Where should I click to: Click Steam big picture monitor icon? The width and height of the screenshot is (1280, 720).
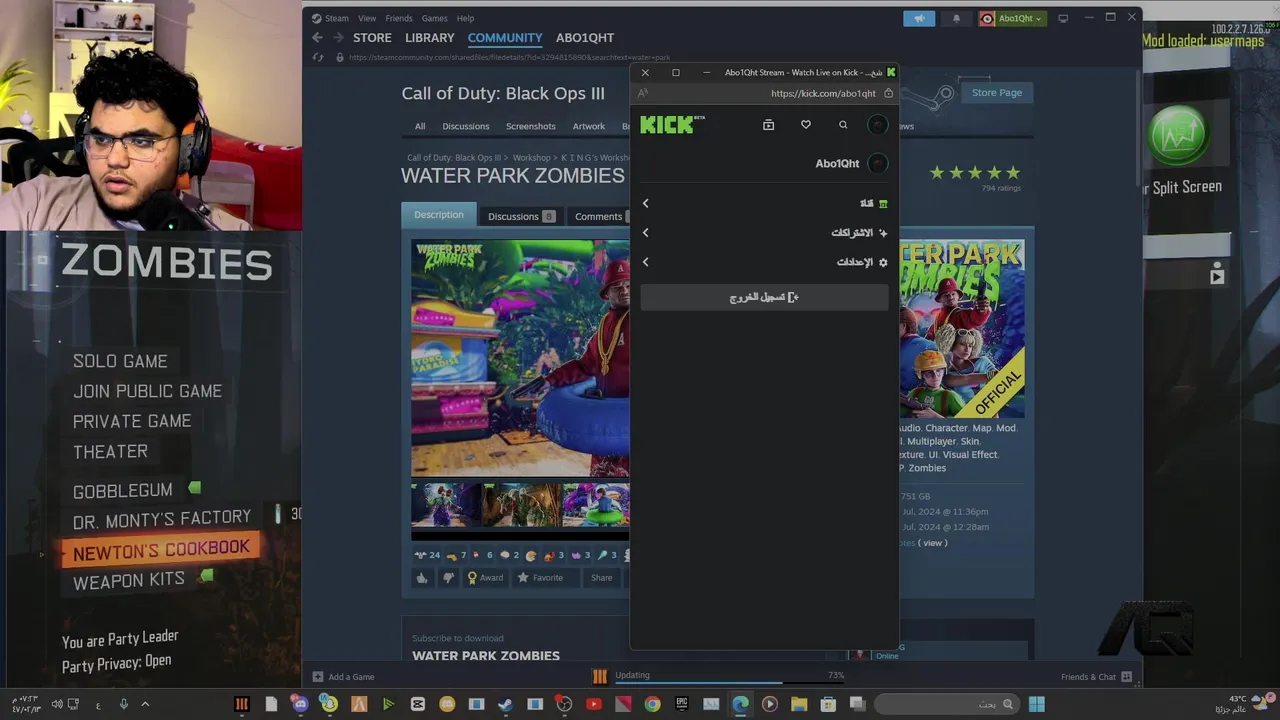click(1063, 18)
